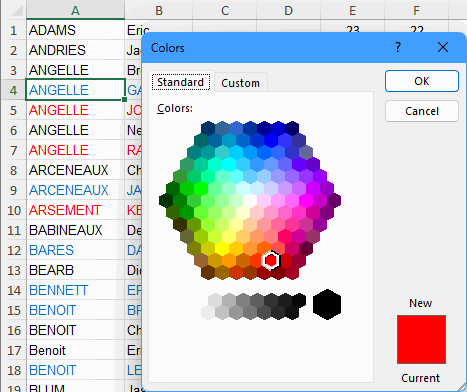
Task: Select cell A1 with ADAMS
Action: tap(75, 30)
